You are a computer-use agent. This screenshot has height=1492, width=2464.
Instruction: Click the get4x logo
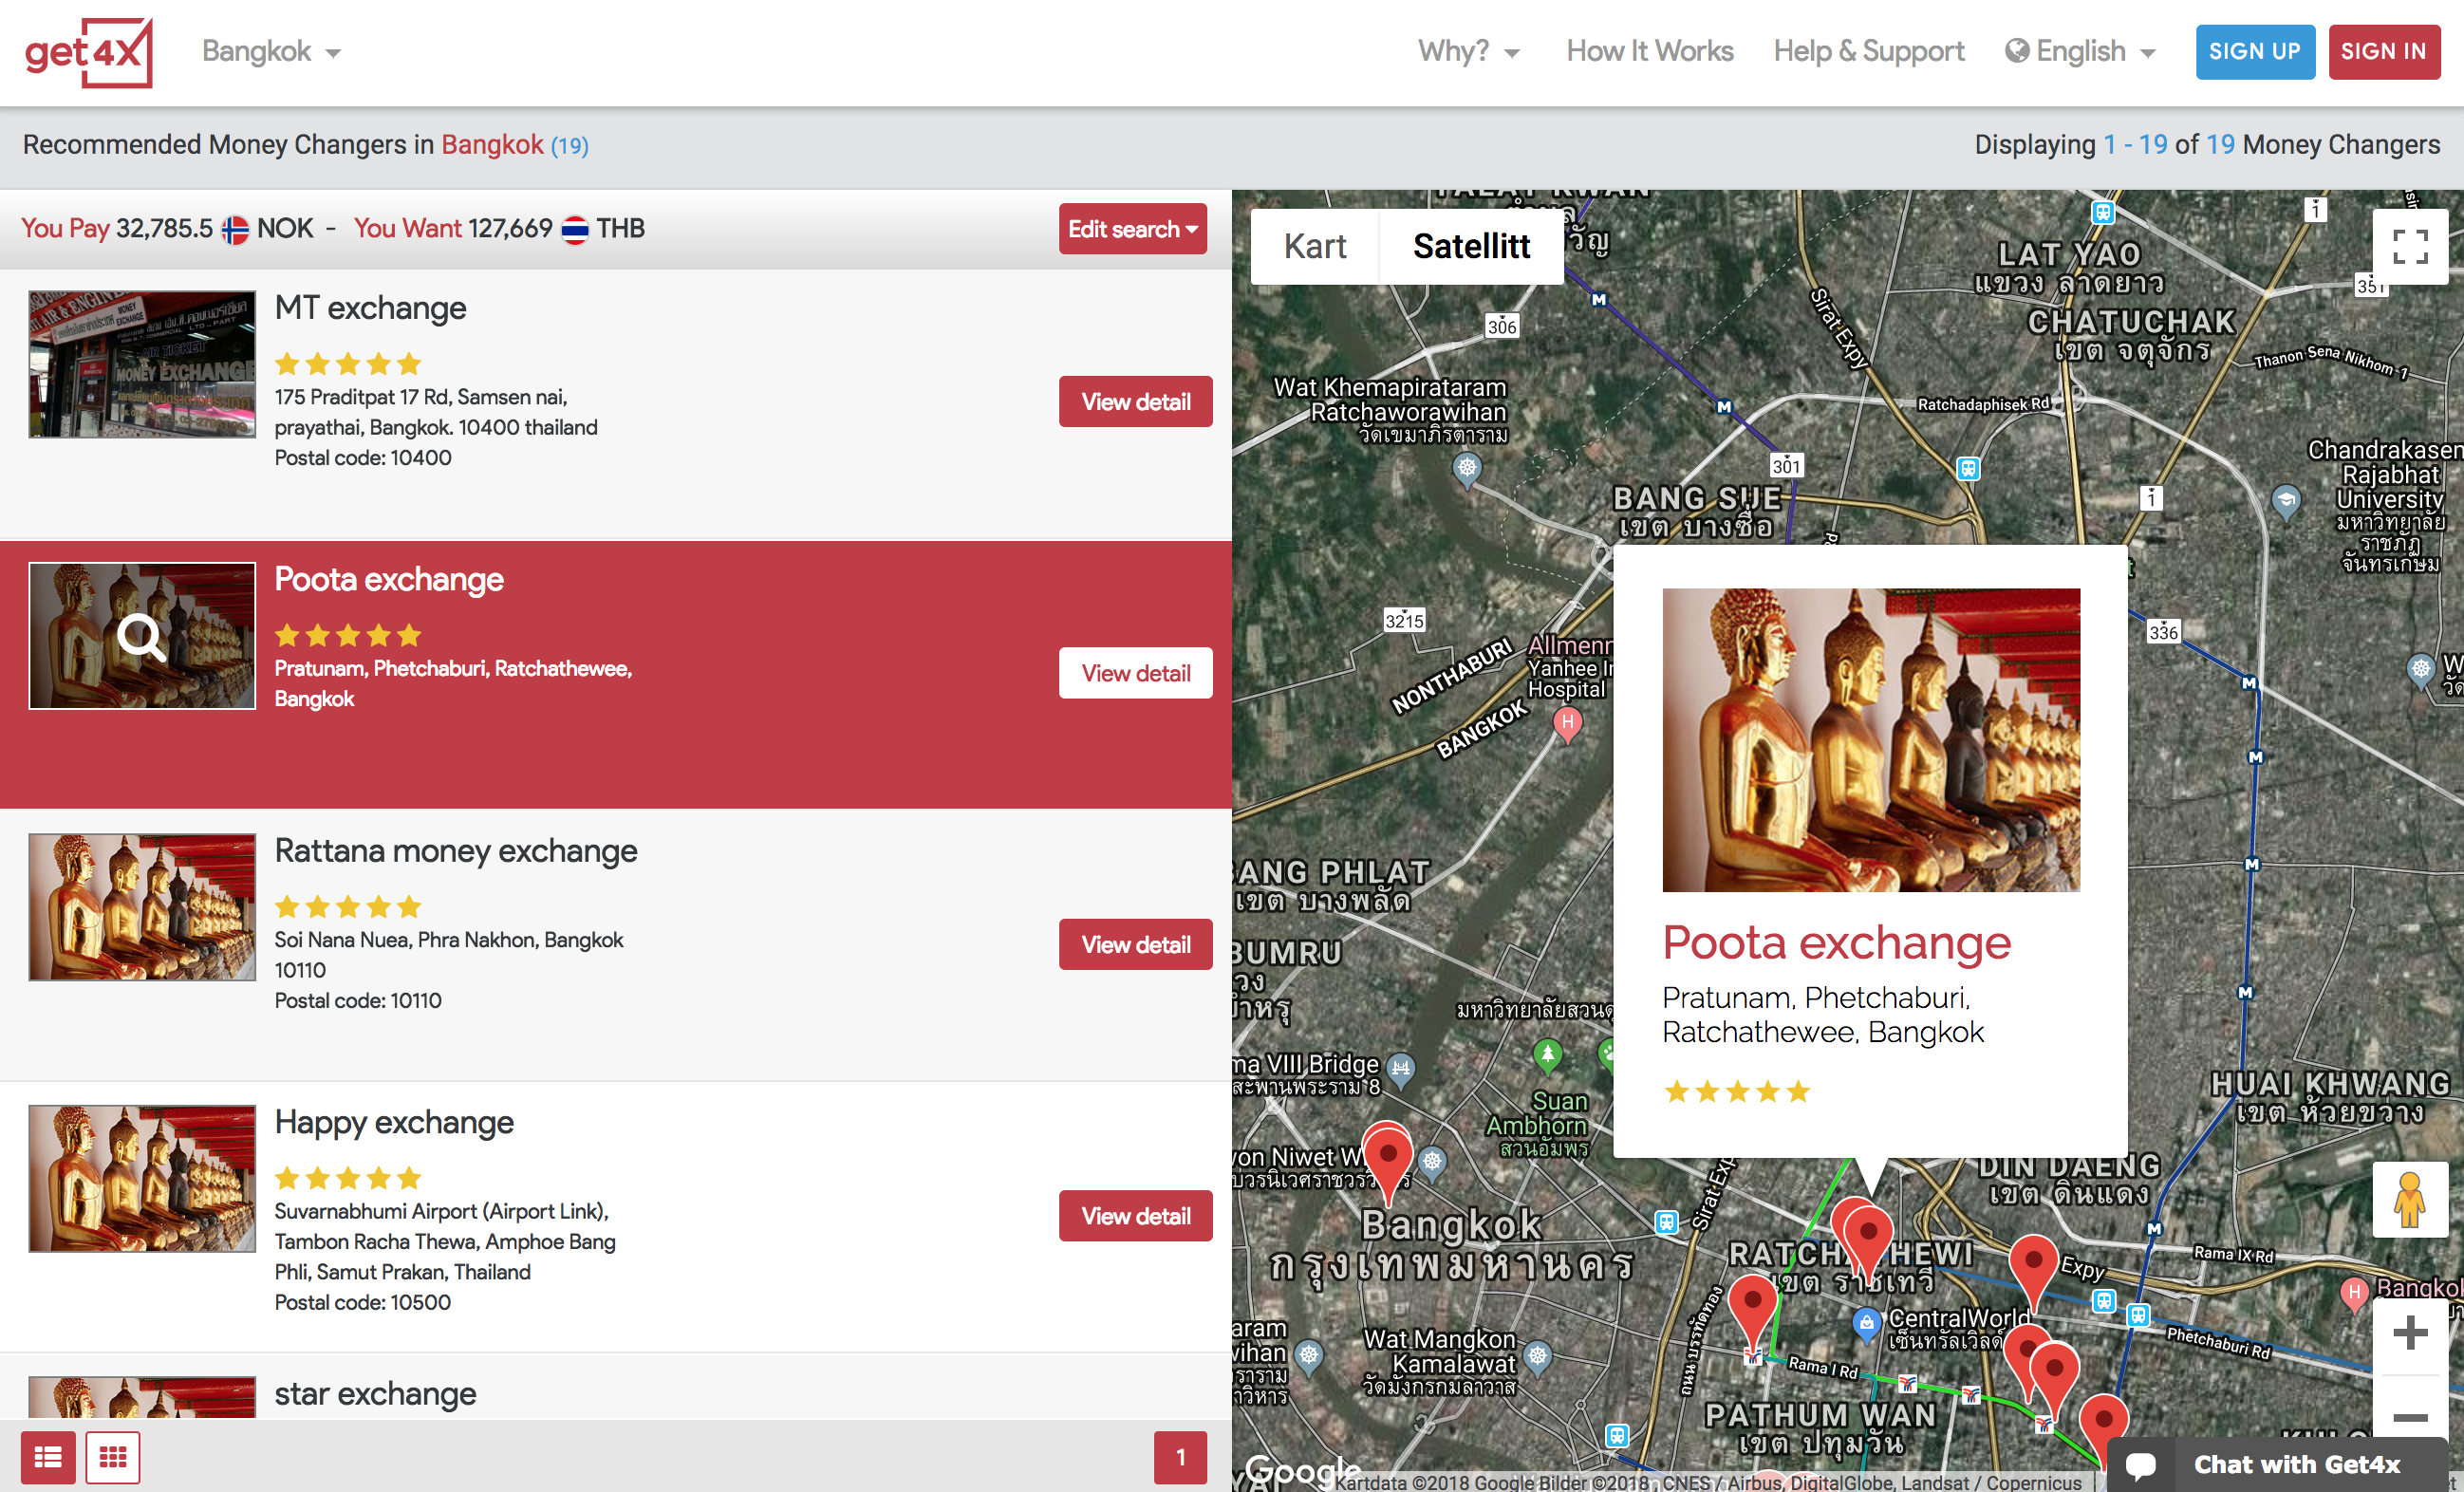coord(88,52)
